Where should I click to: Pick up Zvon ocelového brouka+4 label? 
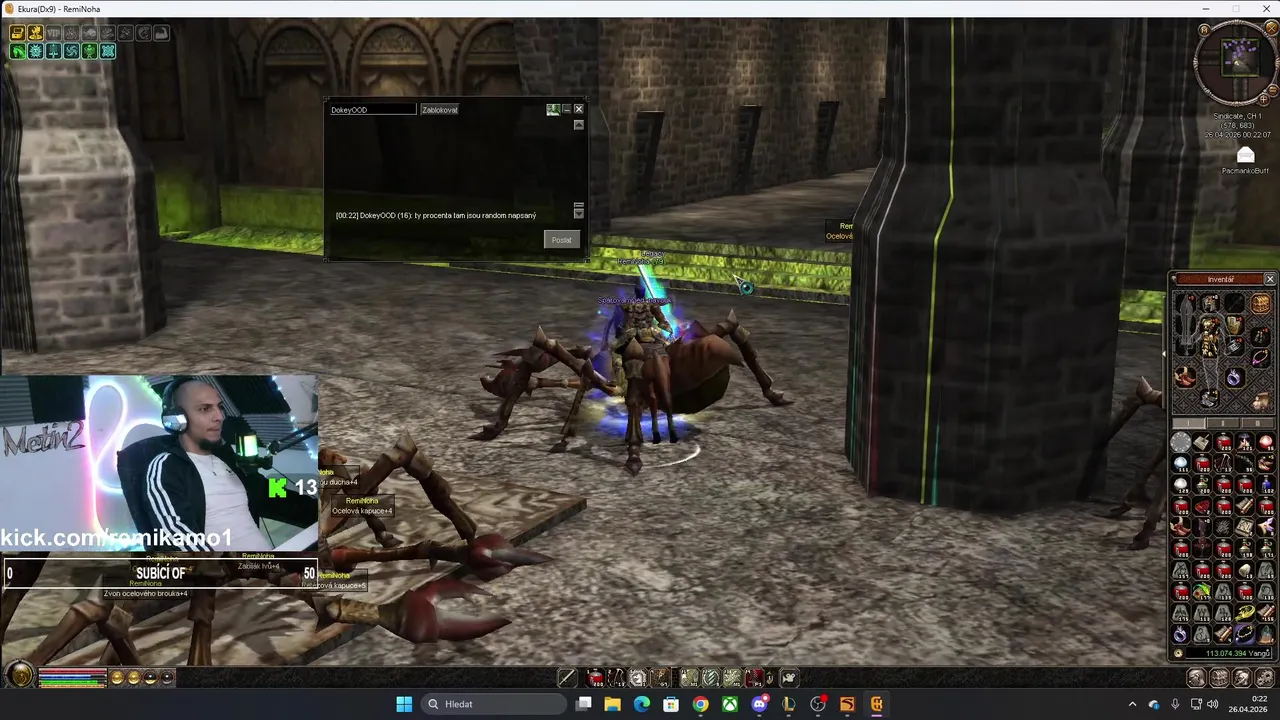pos(146,593)
